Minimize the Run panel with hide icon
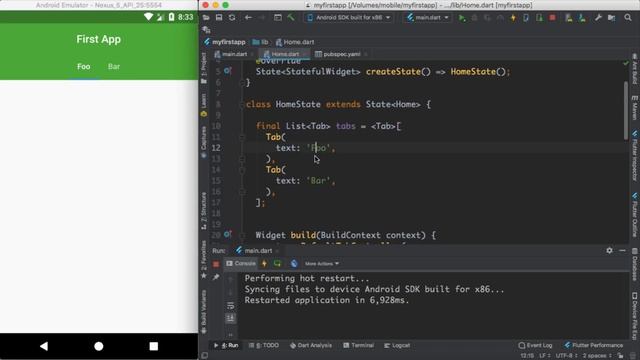 tap(622, 250)
